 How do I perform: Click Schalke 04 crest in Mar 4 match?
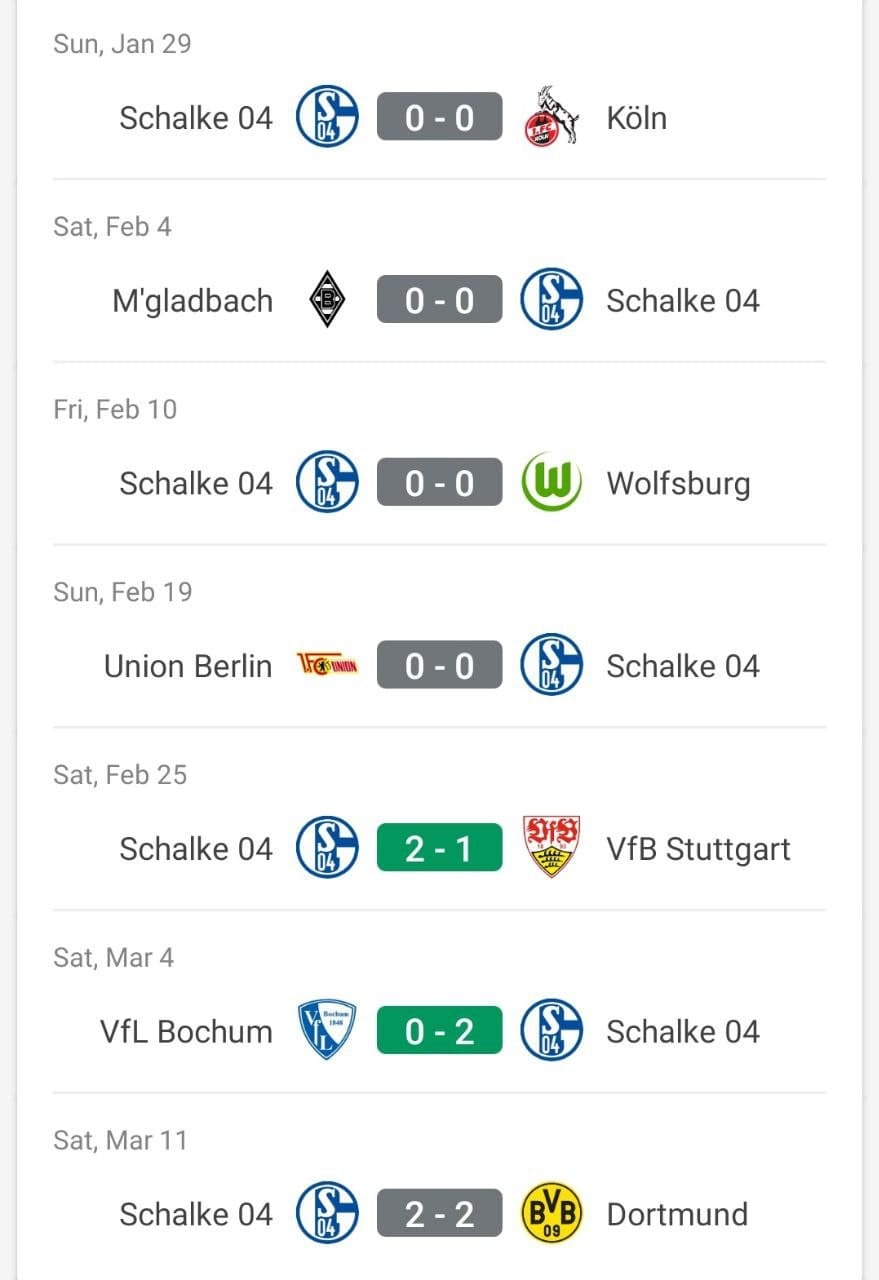(x=551, y=1031)
